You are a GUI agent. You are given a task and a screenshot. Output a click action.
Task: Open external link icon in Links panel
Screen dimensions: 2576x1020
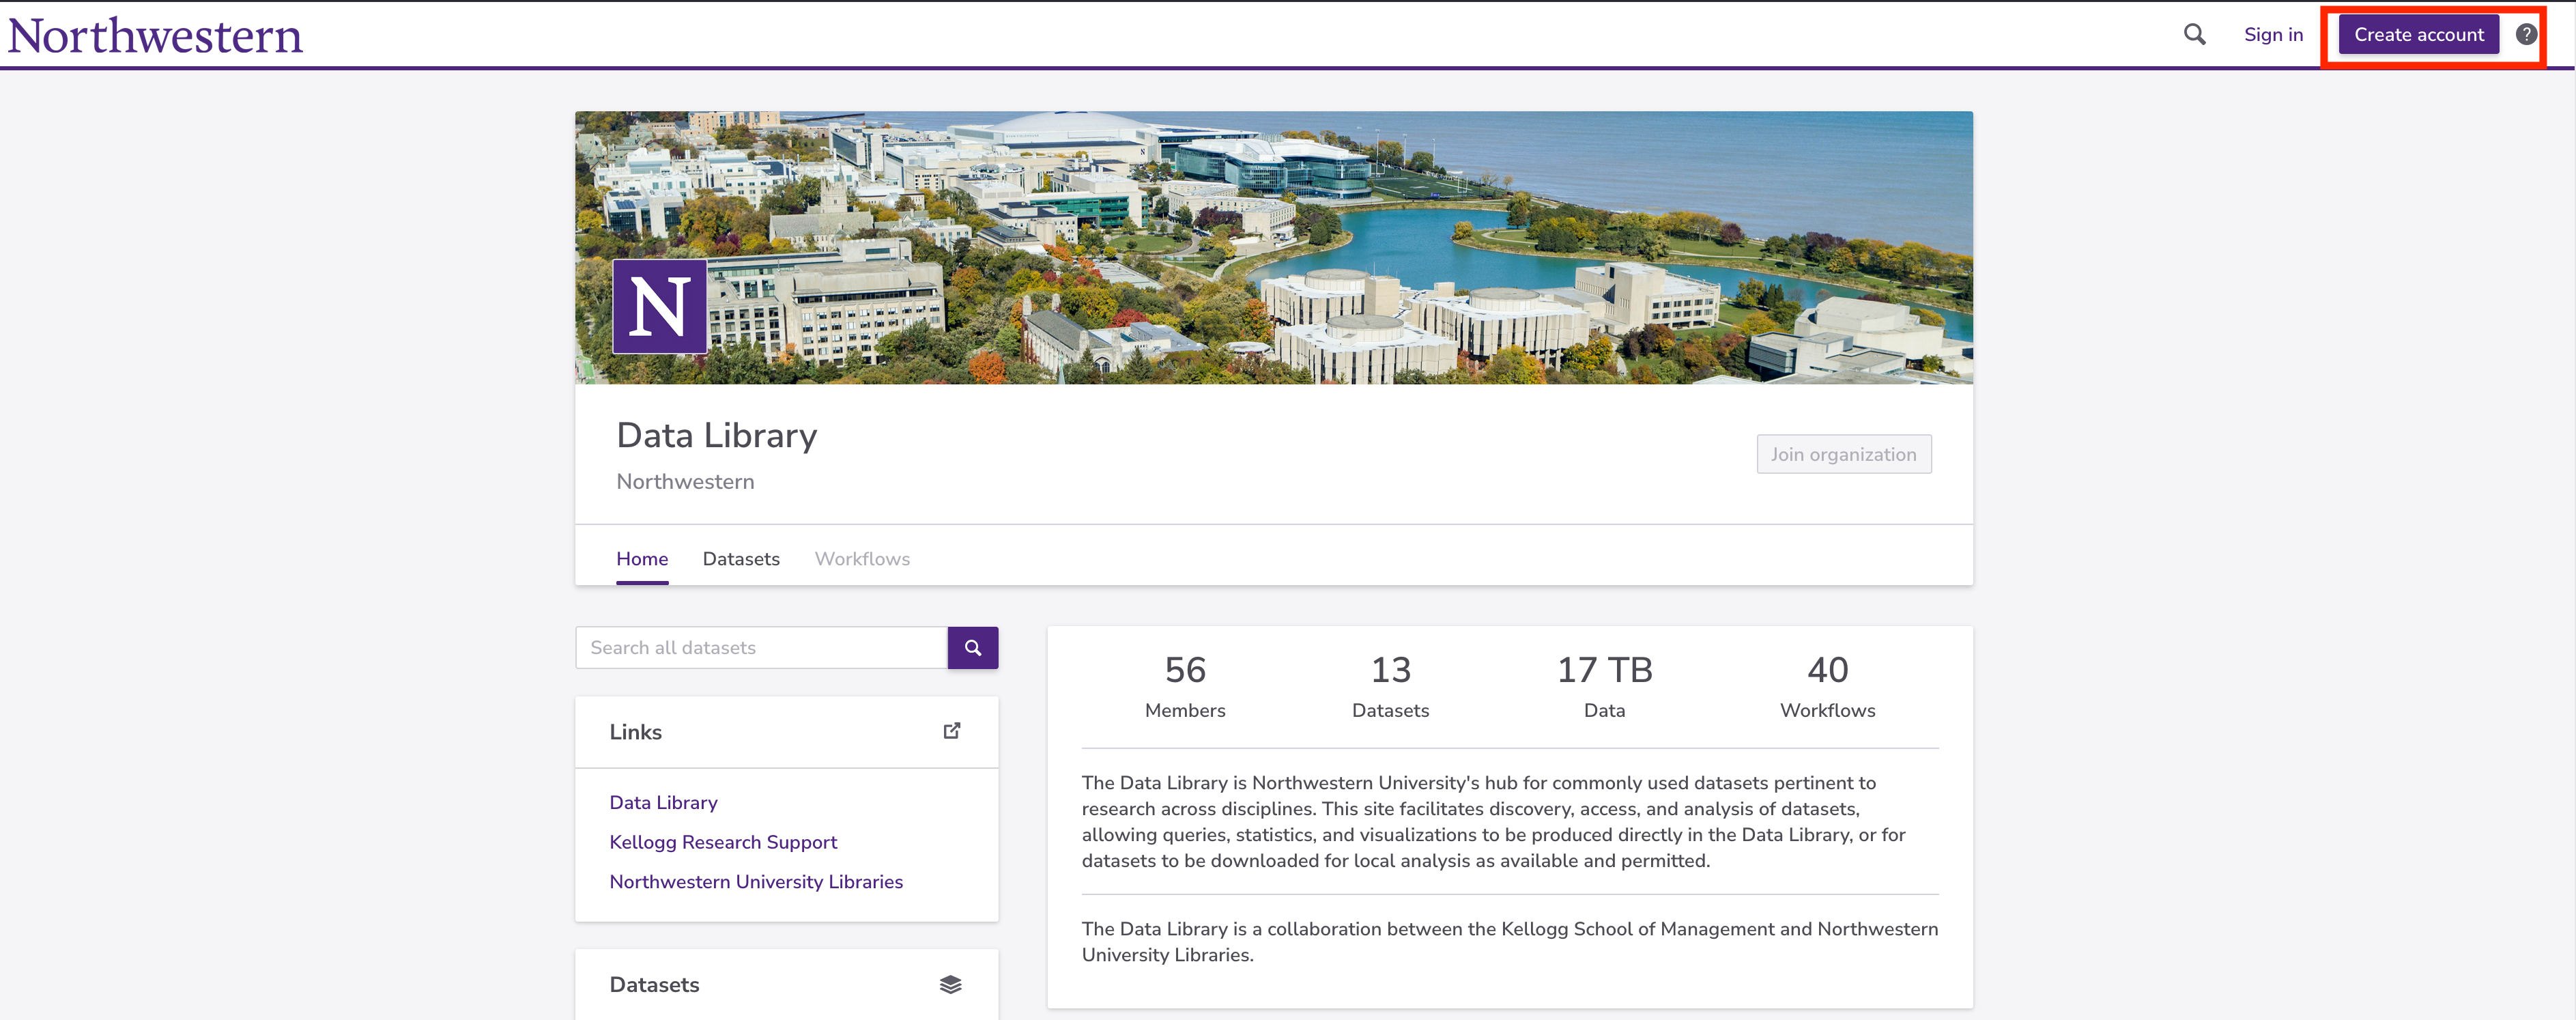point(952,731)
